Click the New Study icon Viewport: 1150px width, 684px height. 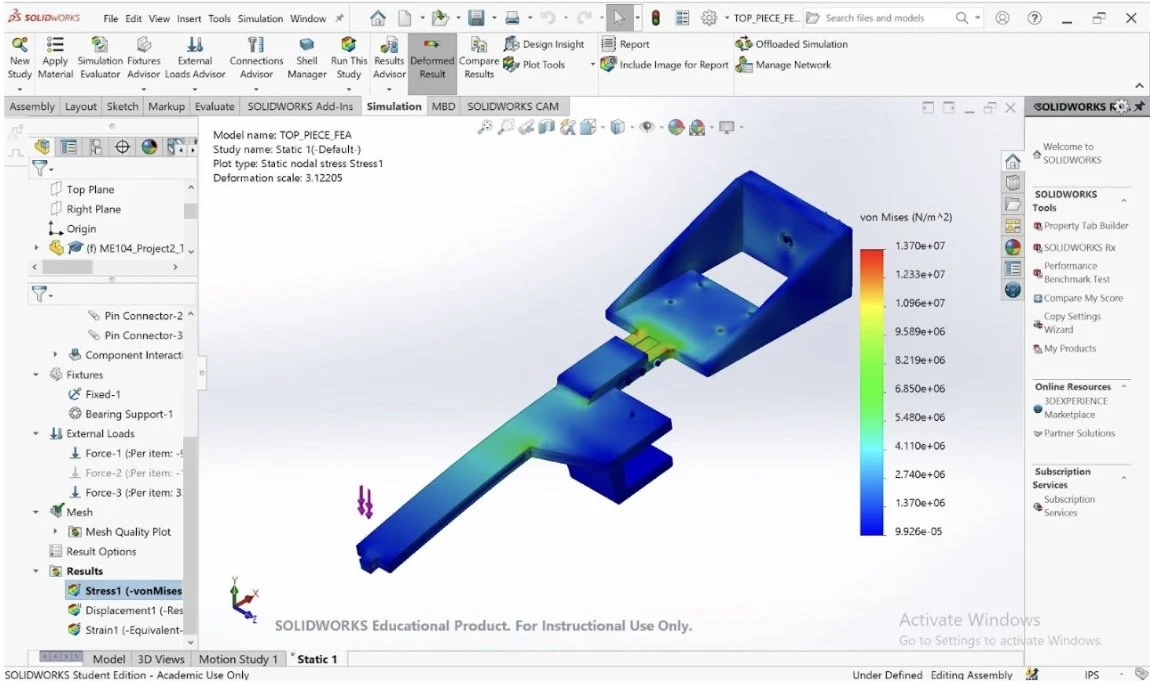pyautogui.click(x=20, y=58)
